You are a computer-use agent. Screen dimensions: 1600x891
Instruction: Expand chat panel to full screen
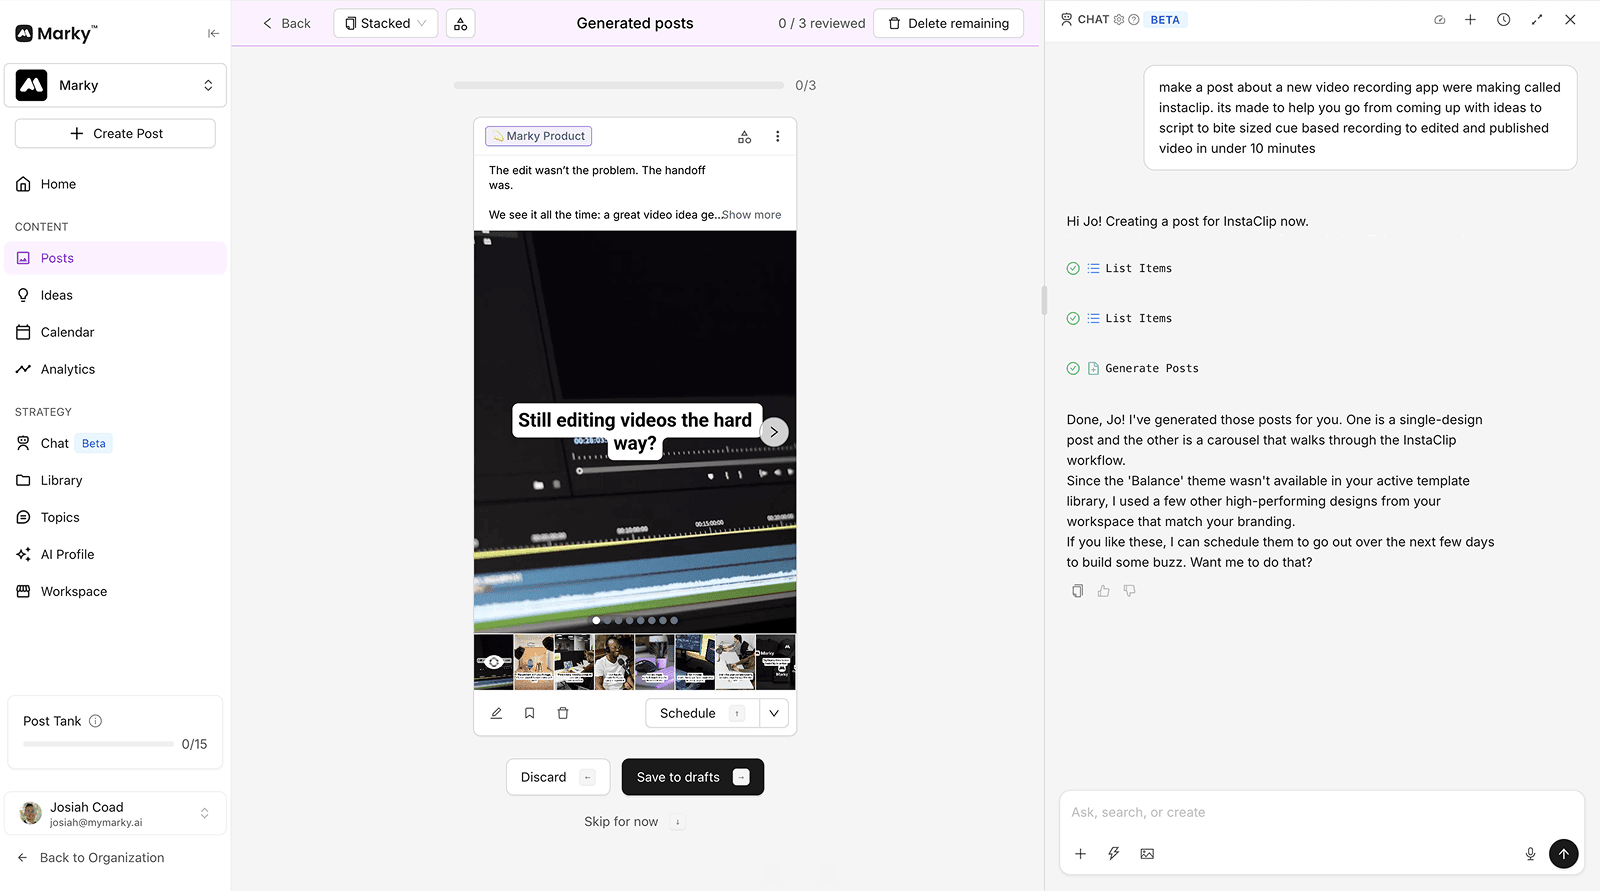[x=1537, y=19]
